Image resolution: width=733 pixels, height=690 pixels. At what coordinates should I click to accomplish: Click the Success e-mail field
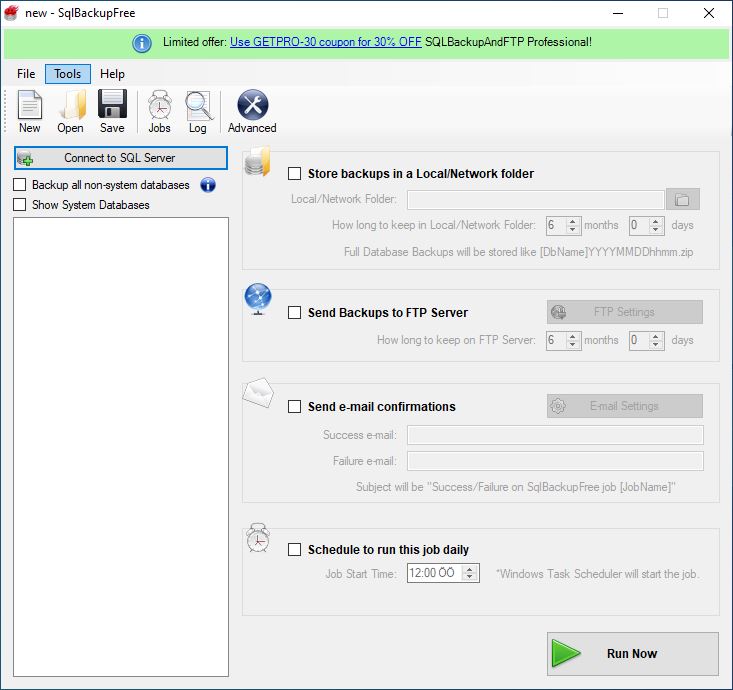pos(555,435)
